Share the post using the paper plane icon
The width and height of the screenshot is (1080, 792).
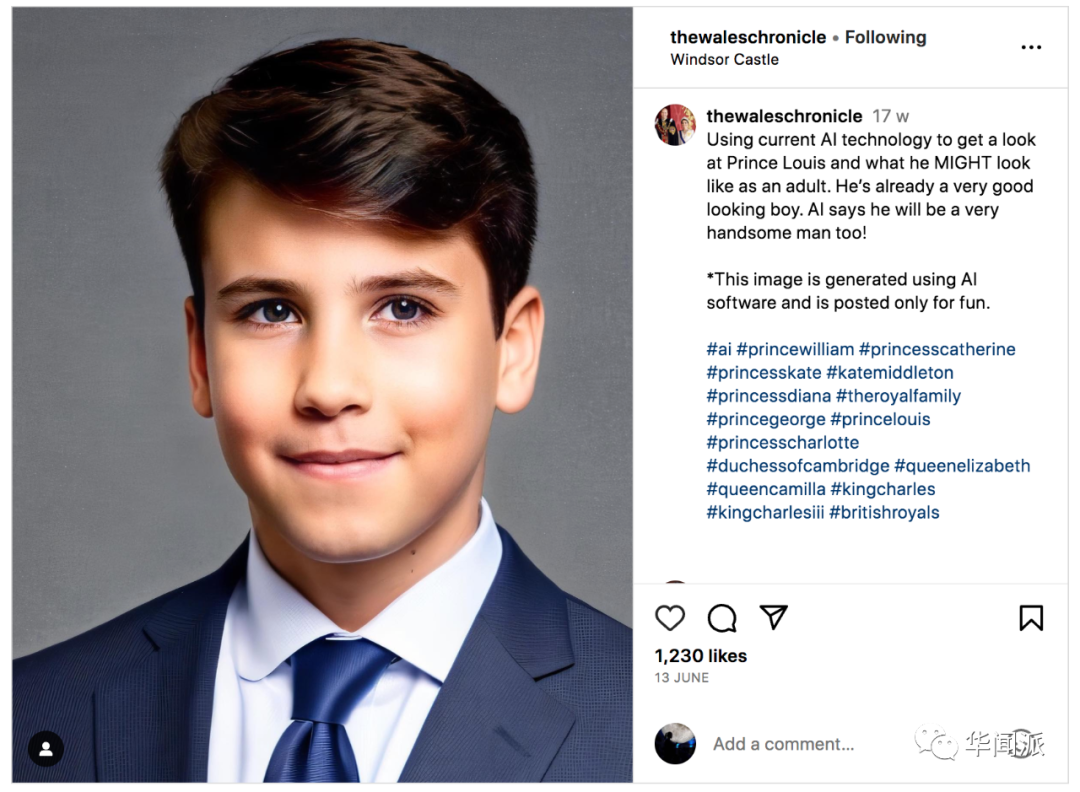[774, 617]
